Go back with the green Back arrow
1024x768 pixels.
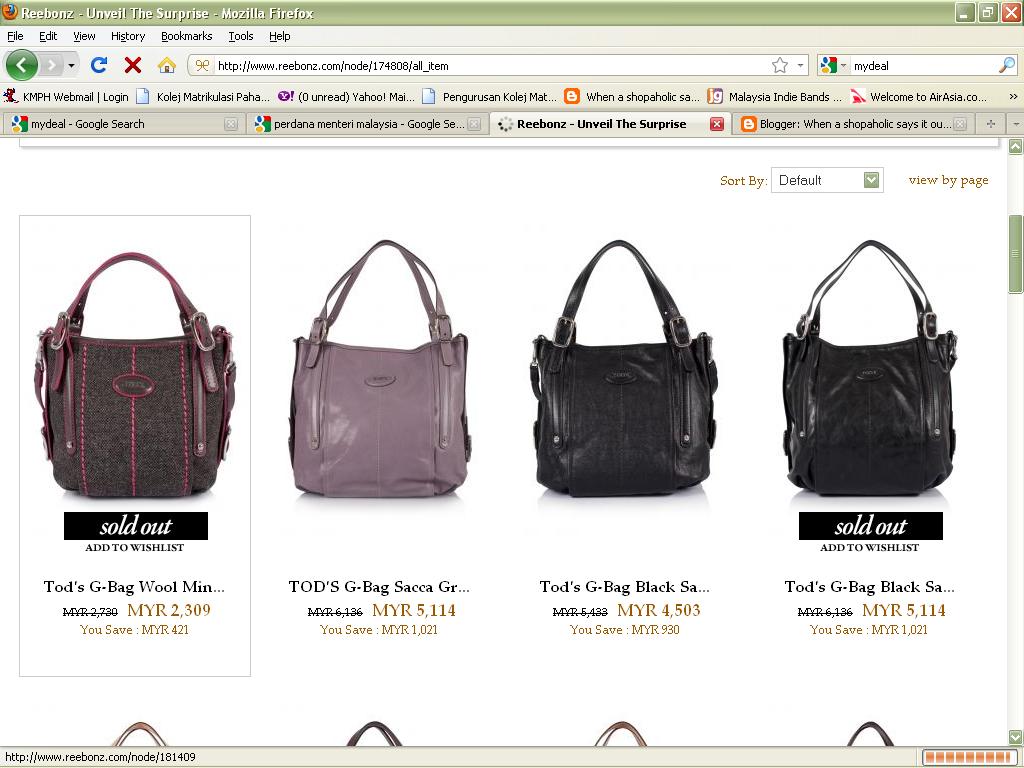[22, 65]
